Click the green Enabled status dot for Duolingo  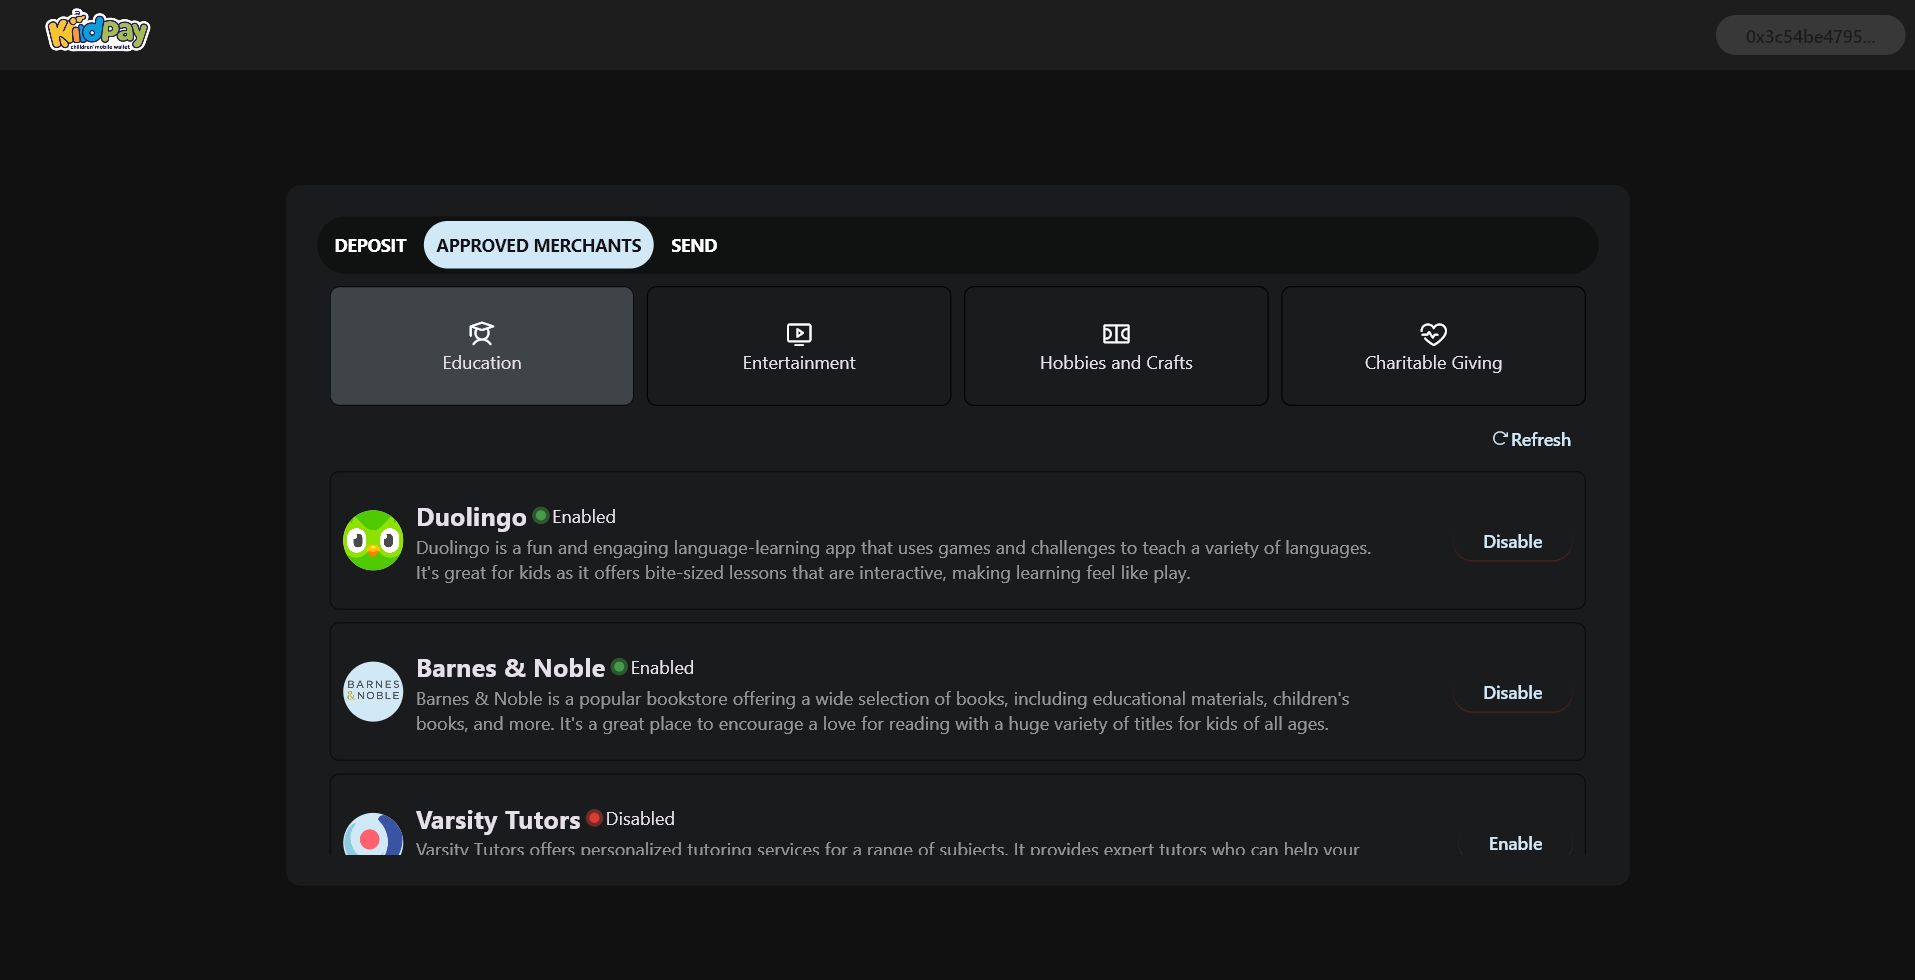541,515
